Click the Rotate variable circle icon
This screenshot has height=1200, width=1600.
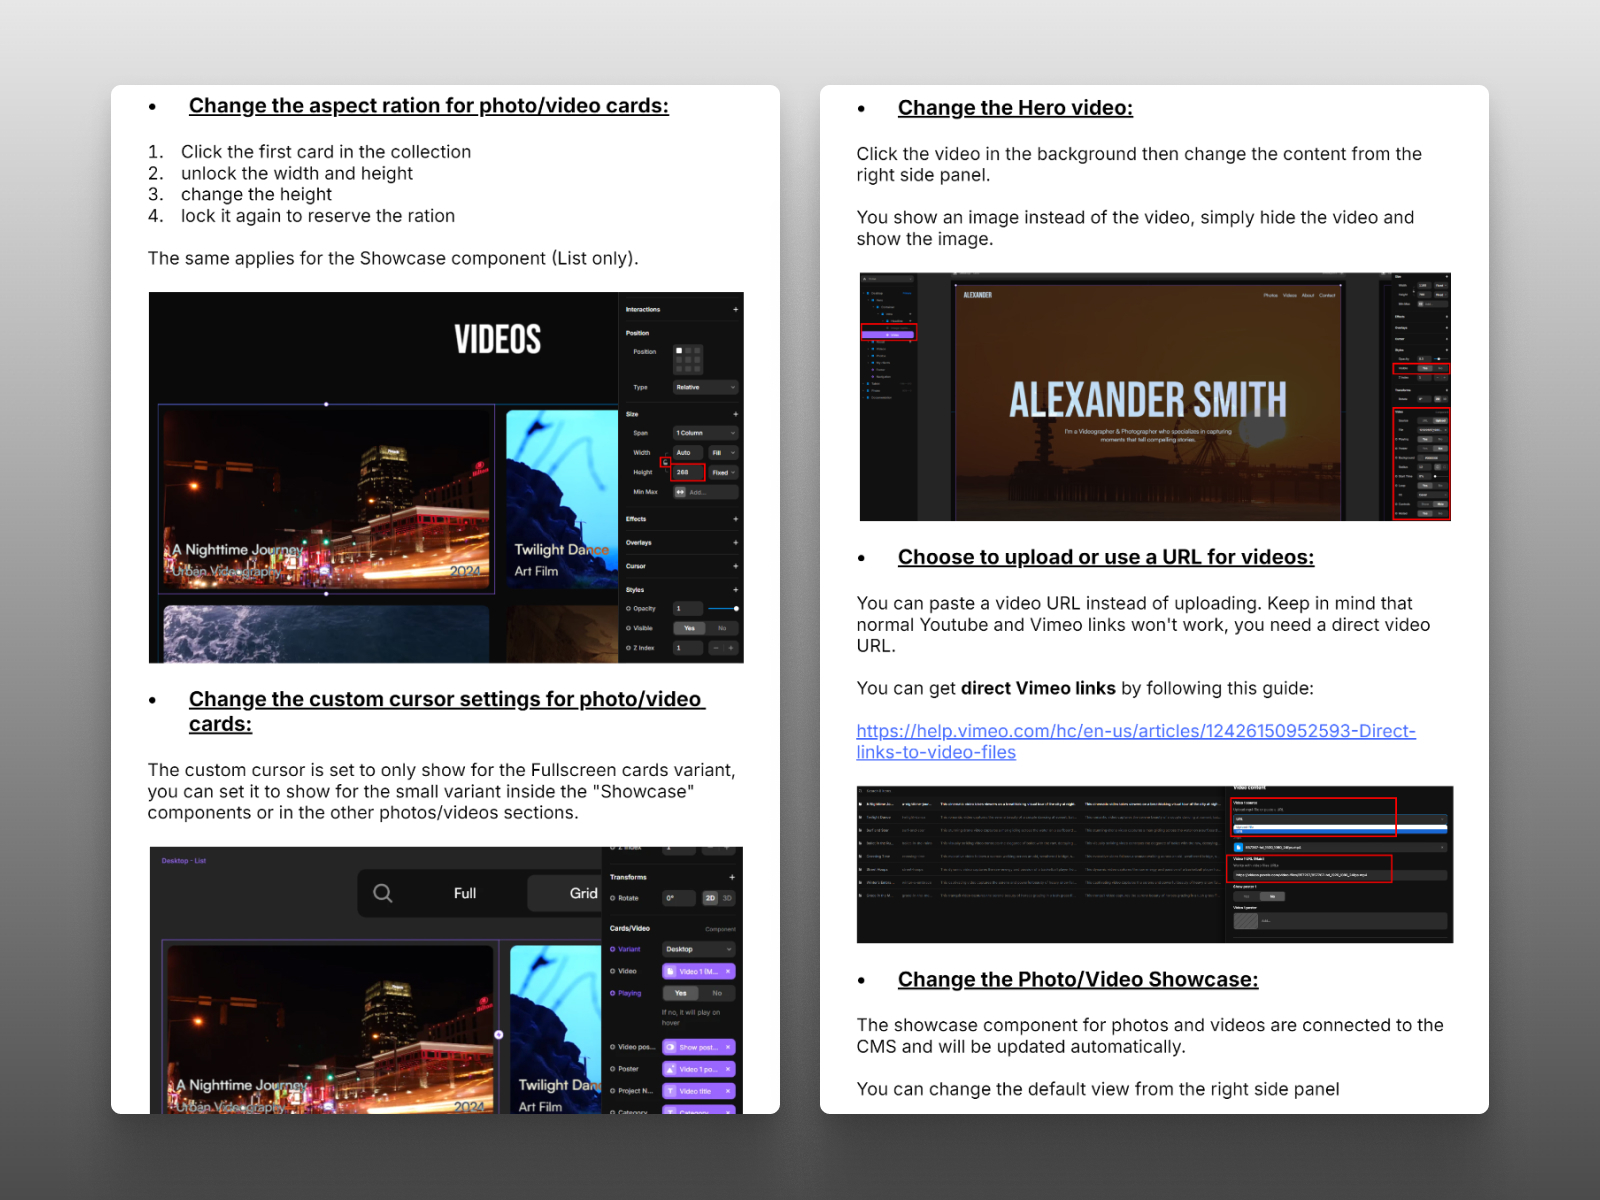pyautogui.click(x=613, y=898)
